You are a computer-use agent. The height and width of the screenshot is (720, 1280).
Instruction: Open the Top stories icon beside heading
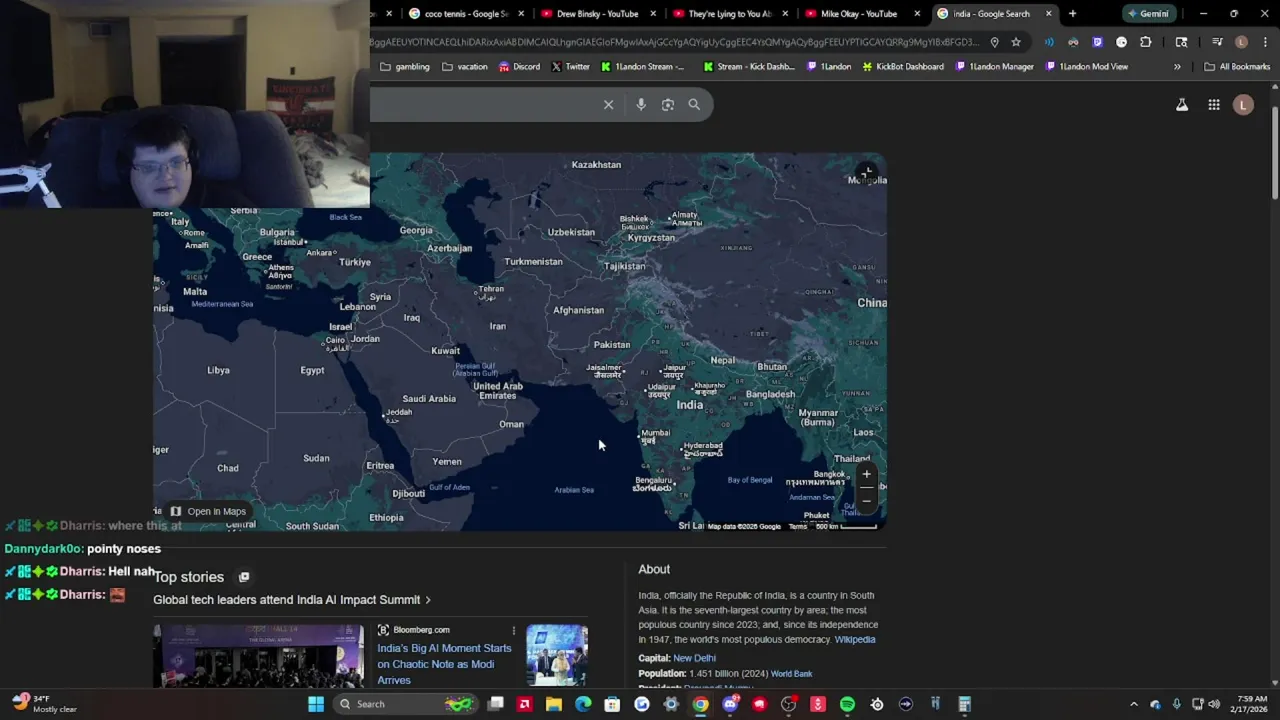[244, 577]
